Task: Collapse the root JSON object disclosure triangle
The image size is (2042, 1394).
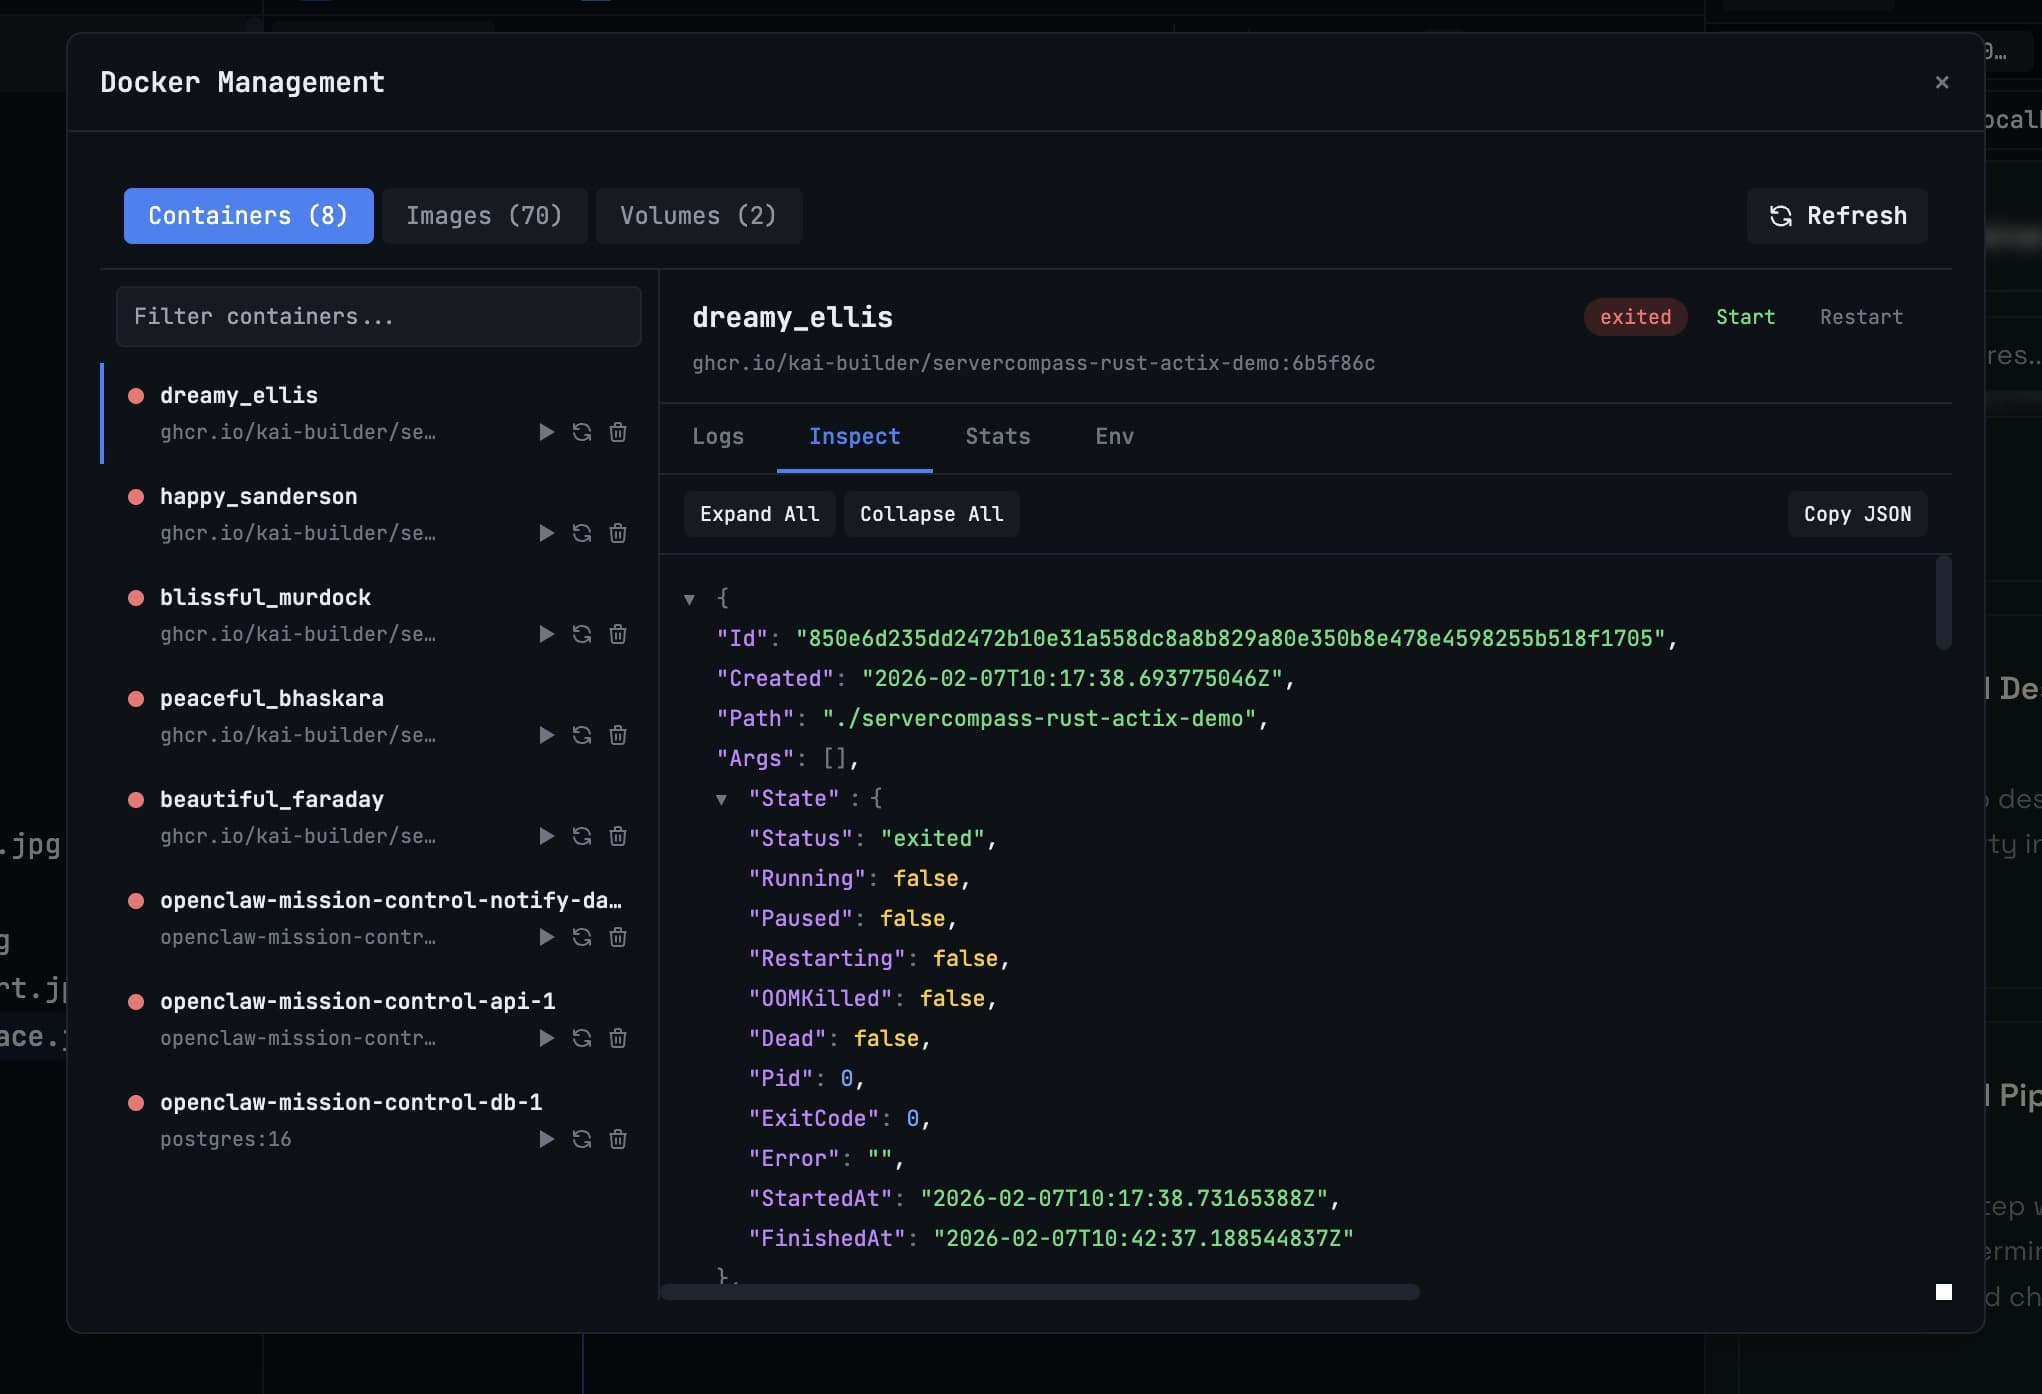Action: (x=689, y=598)
